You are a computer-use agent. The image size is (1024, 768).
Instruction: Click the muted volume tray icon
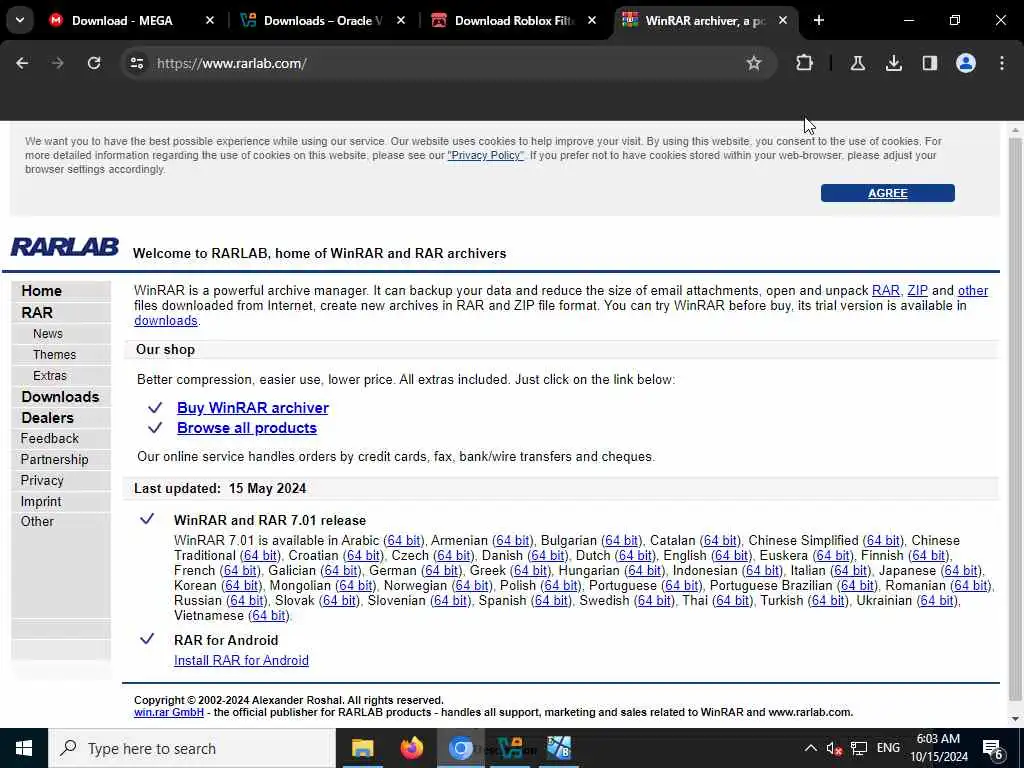[834, 748]
